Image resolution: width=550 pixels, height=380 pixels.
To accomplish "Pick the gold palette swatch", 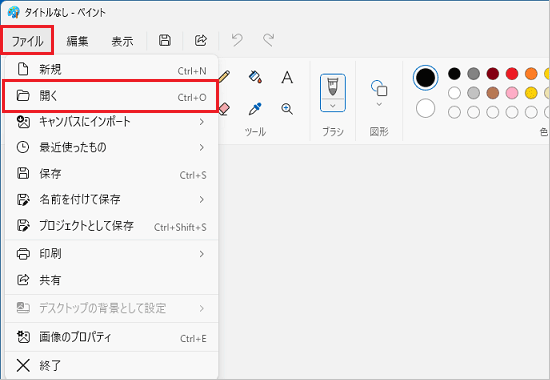I will click(x=531, y=93).
